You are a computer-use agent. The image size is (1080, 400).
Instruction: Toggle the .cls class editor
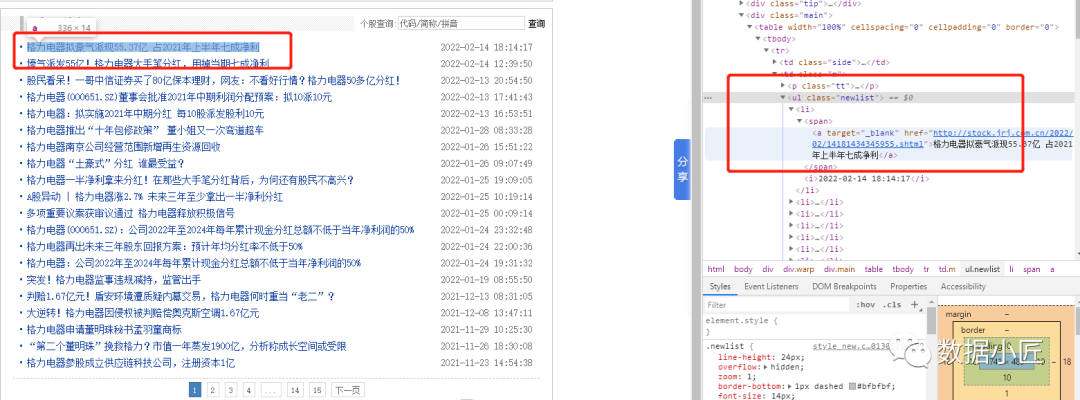pos(892,304)
